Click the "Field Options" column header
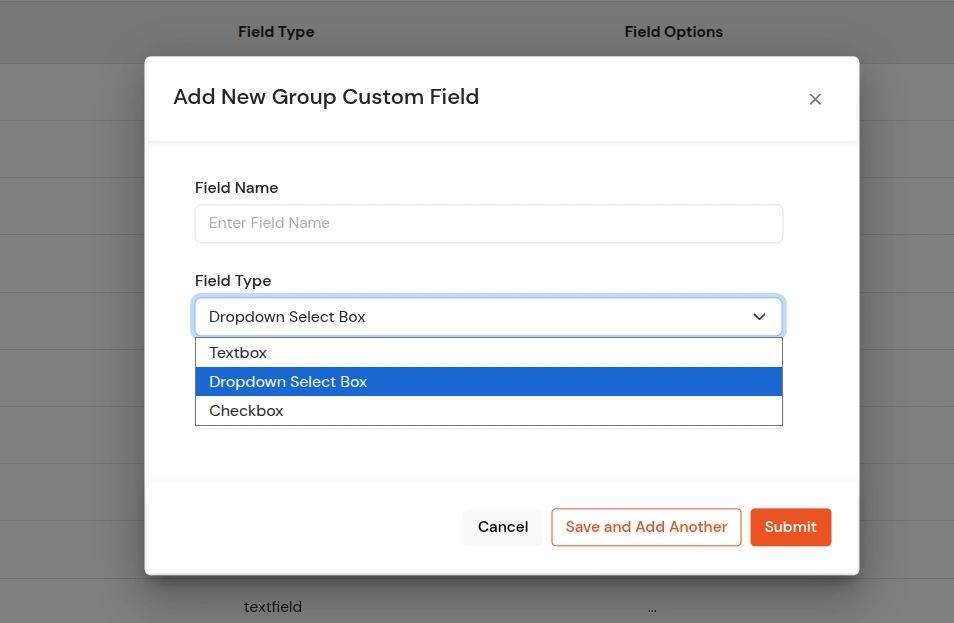The image size is (954, 623). [673, 31]
